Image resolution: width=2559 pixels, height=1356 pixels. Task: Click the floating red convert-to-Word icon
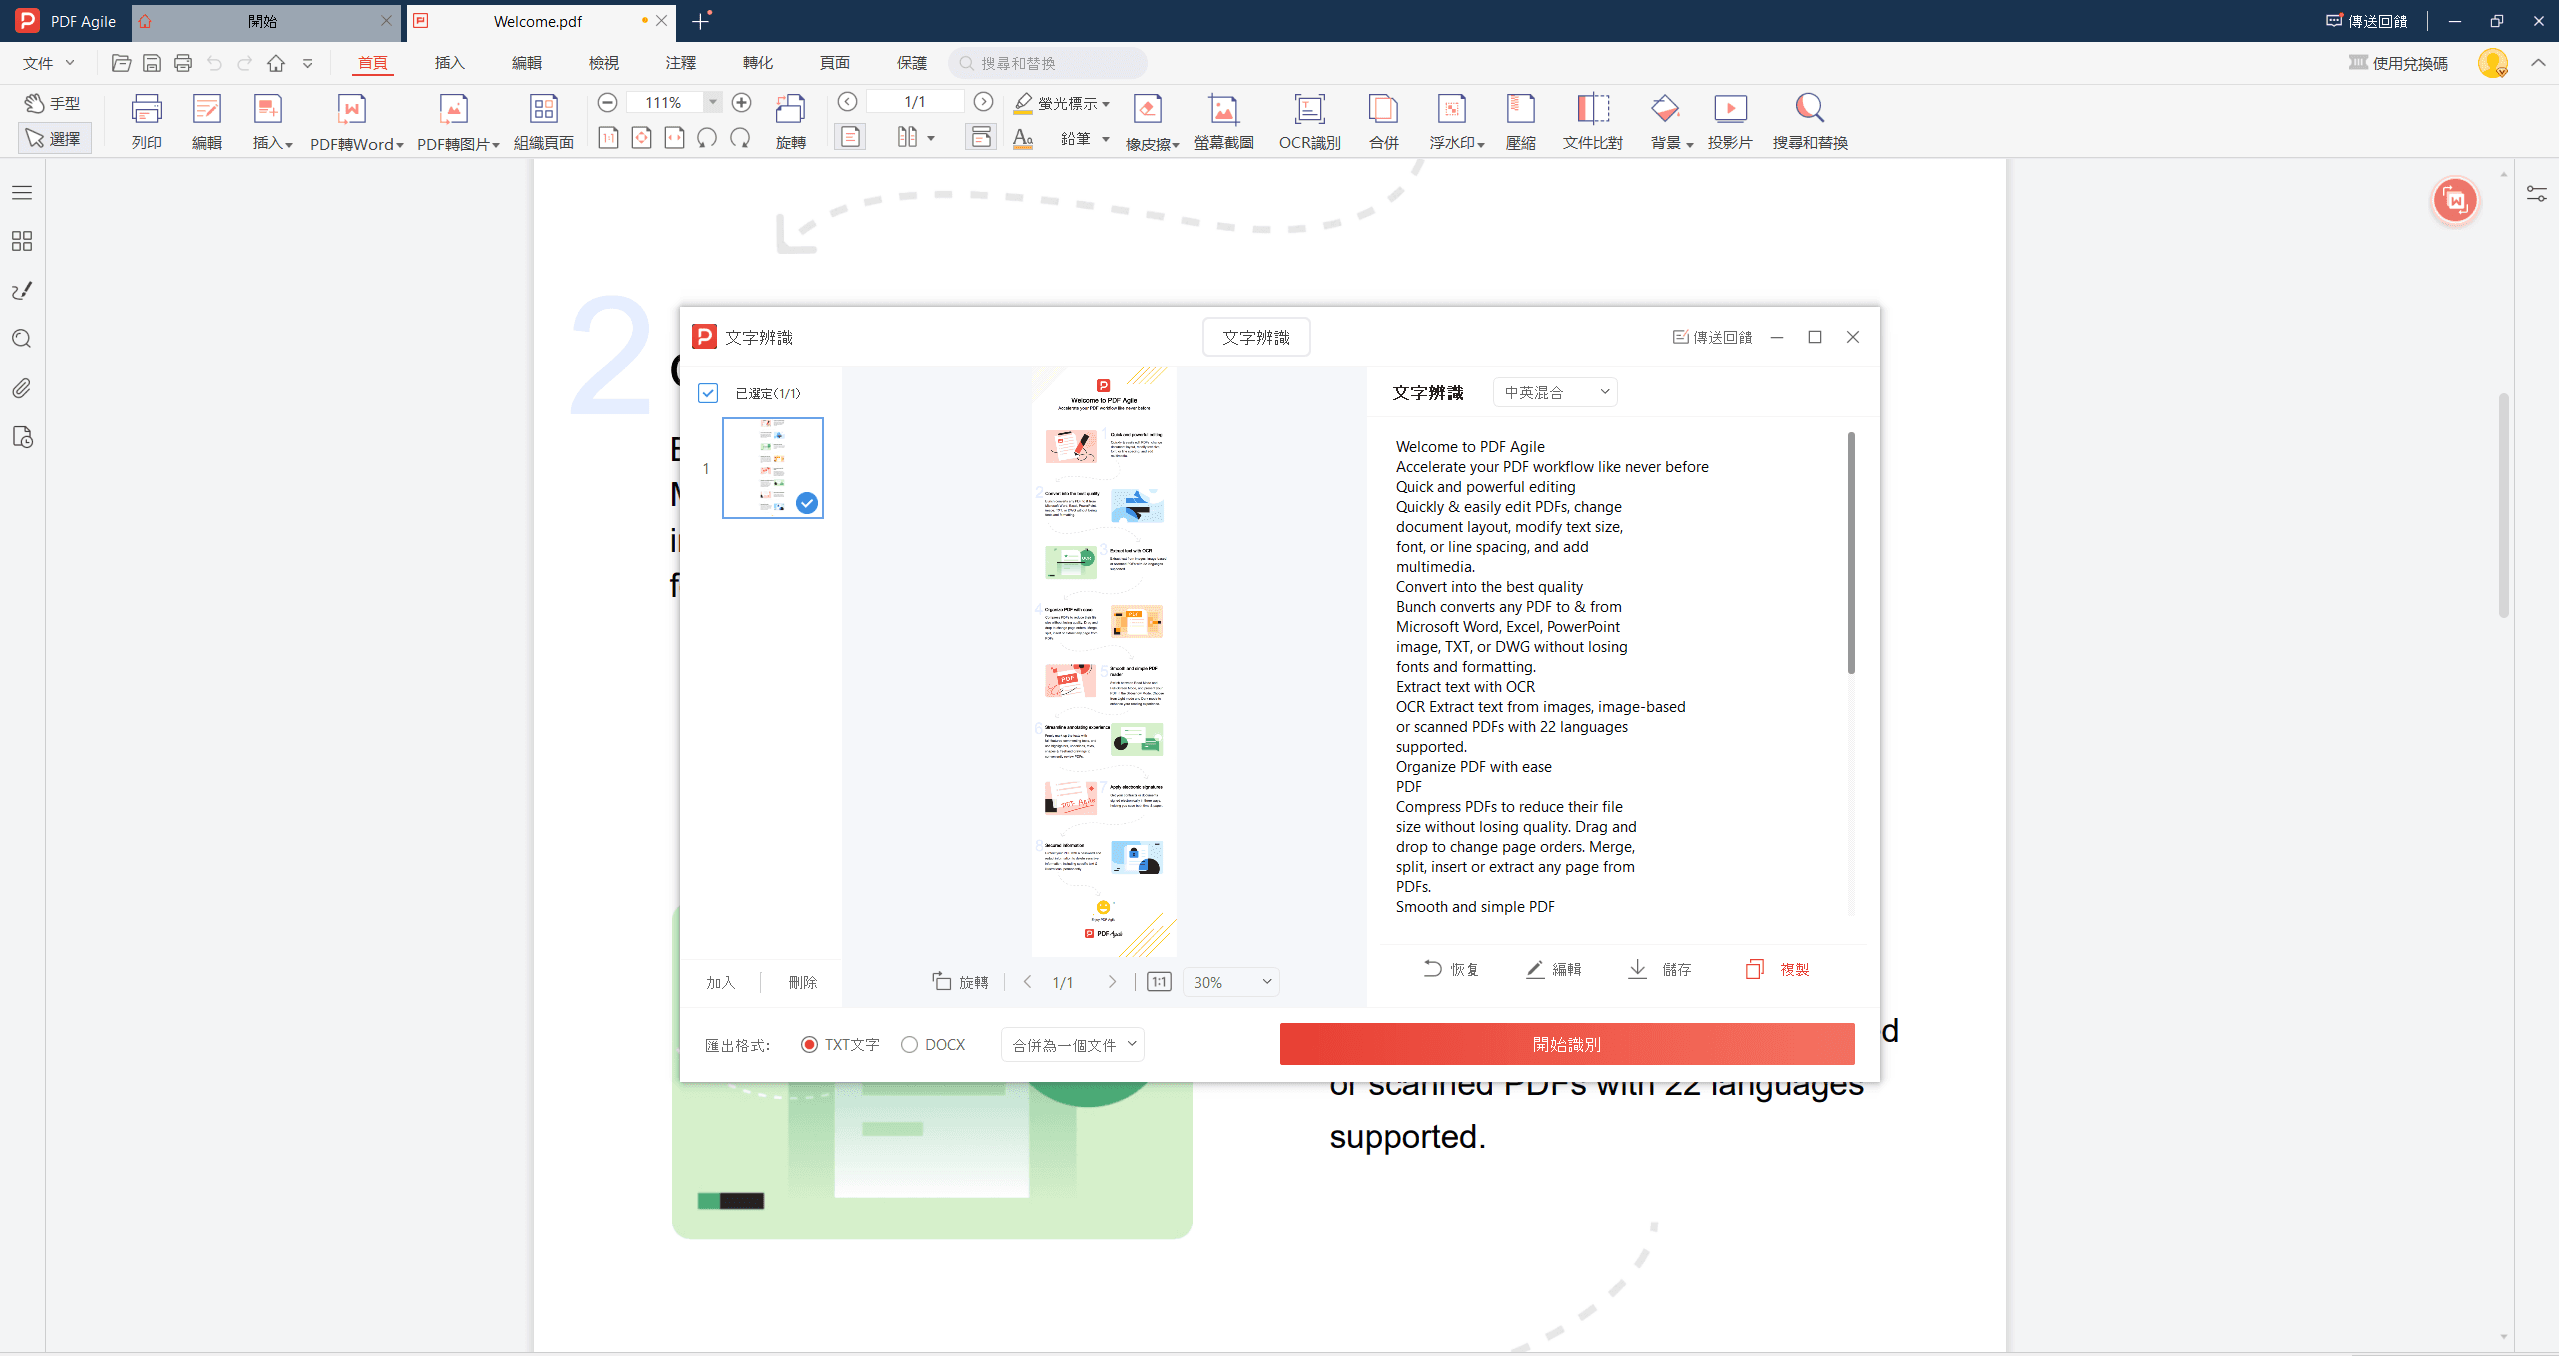pos(2455,201)
